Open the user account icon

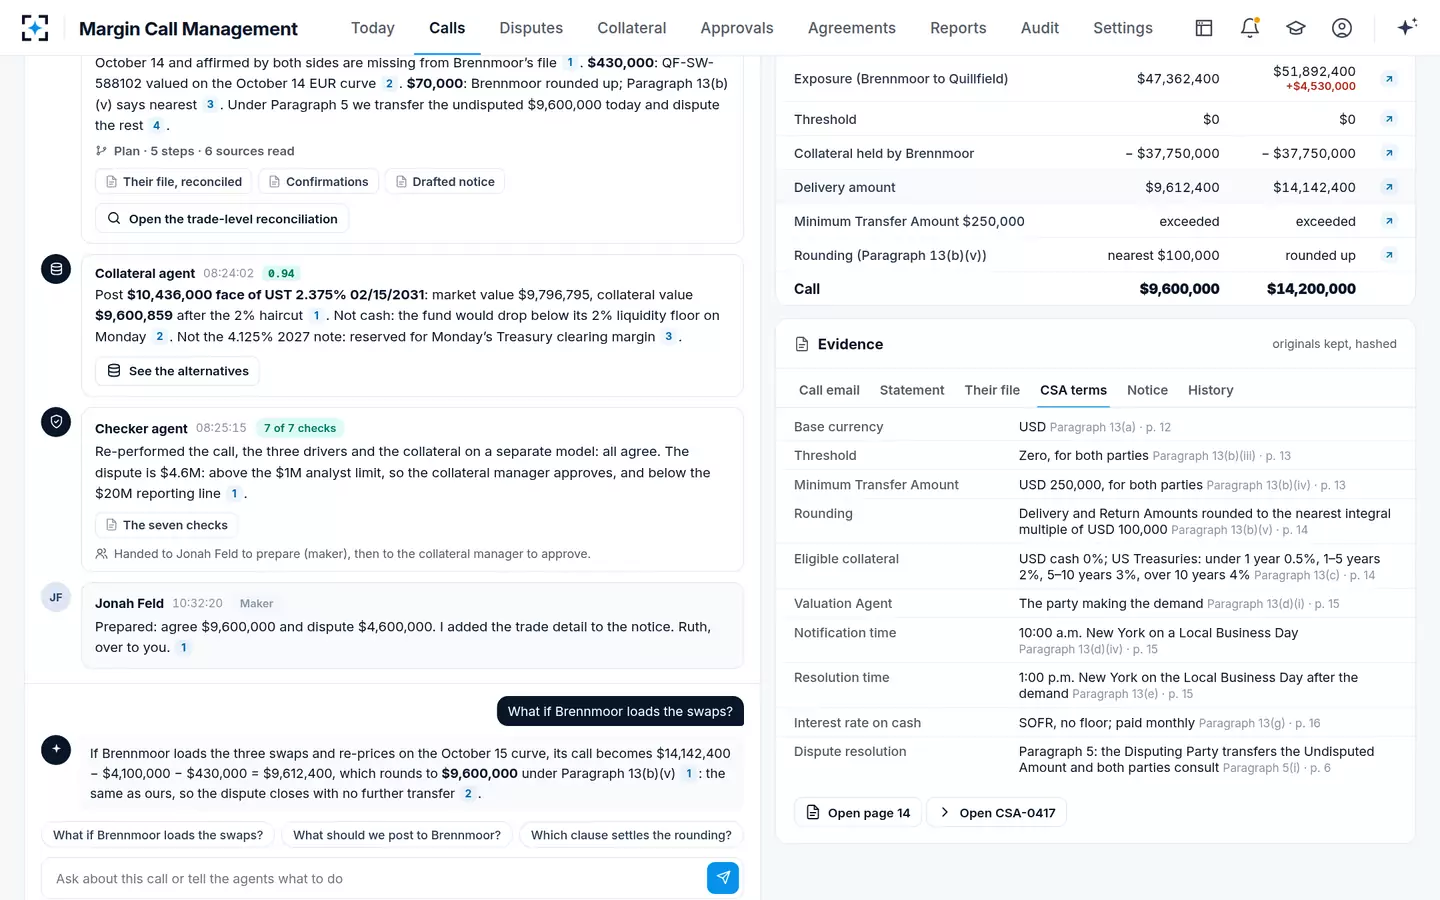[x=1342, y=28]
